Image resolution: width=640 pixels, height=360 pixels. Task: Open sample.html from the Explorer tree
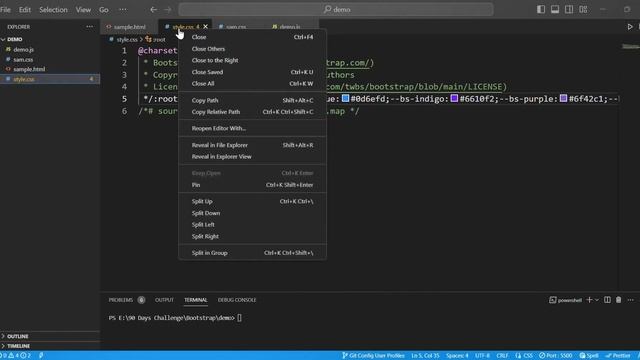(29, 69)
